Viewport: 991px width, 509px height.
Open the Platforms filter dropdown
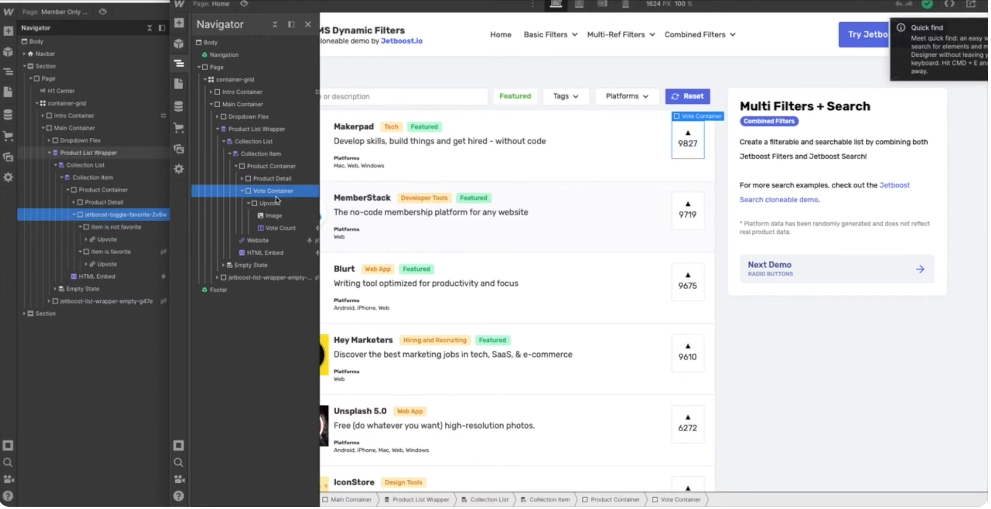[x=627, y=96]
